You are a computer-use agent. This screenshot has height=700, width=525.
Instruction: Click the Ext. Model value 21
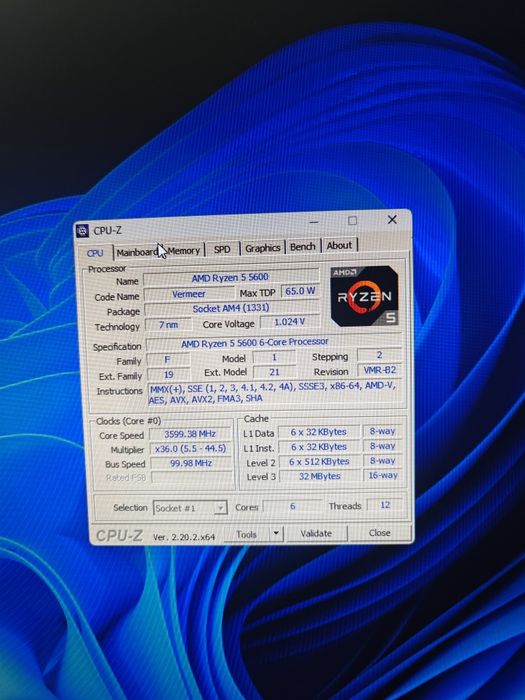[x=274, y=372]
